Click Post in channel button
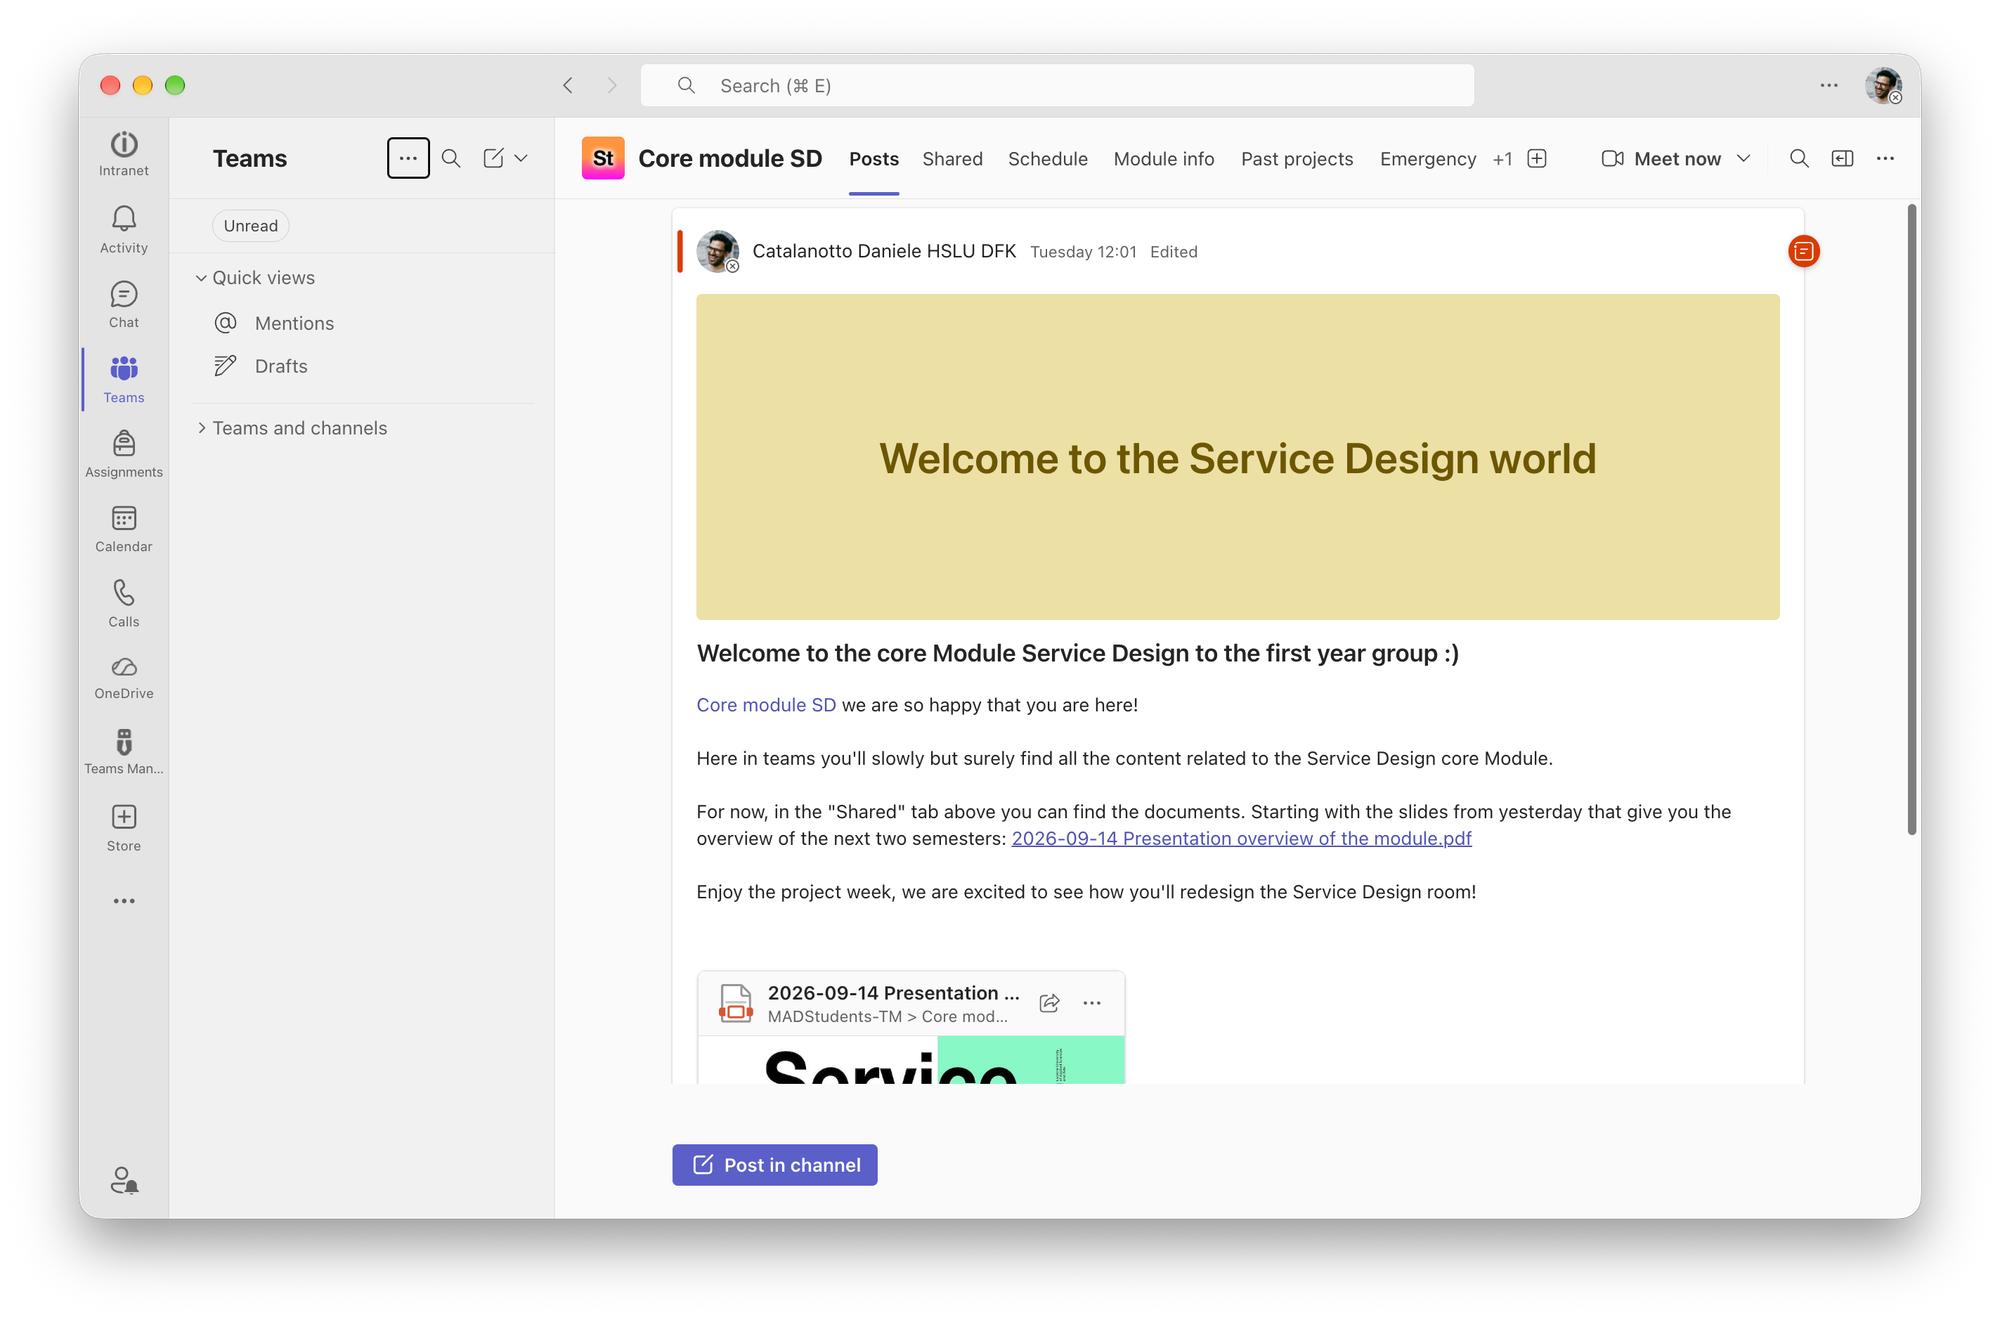 pos(775,1165)
